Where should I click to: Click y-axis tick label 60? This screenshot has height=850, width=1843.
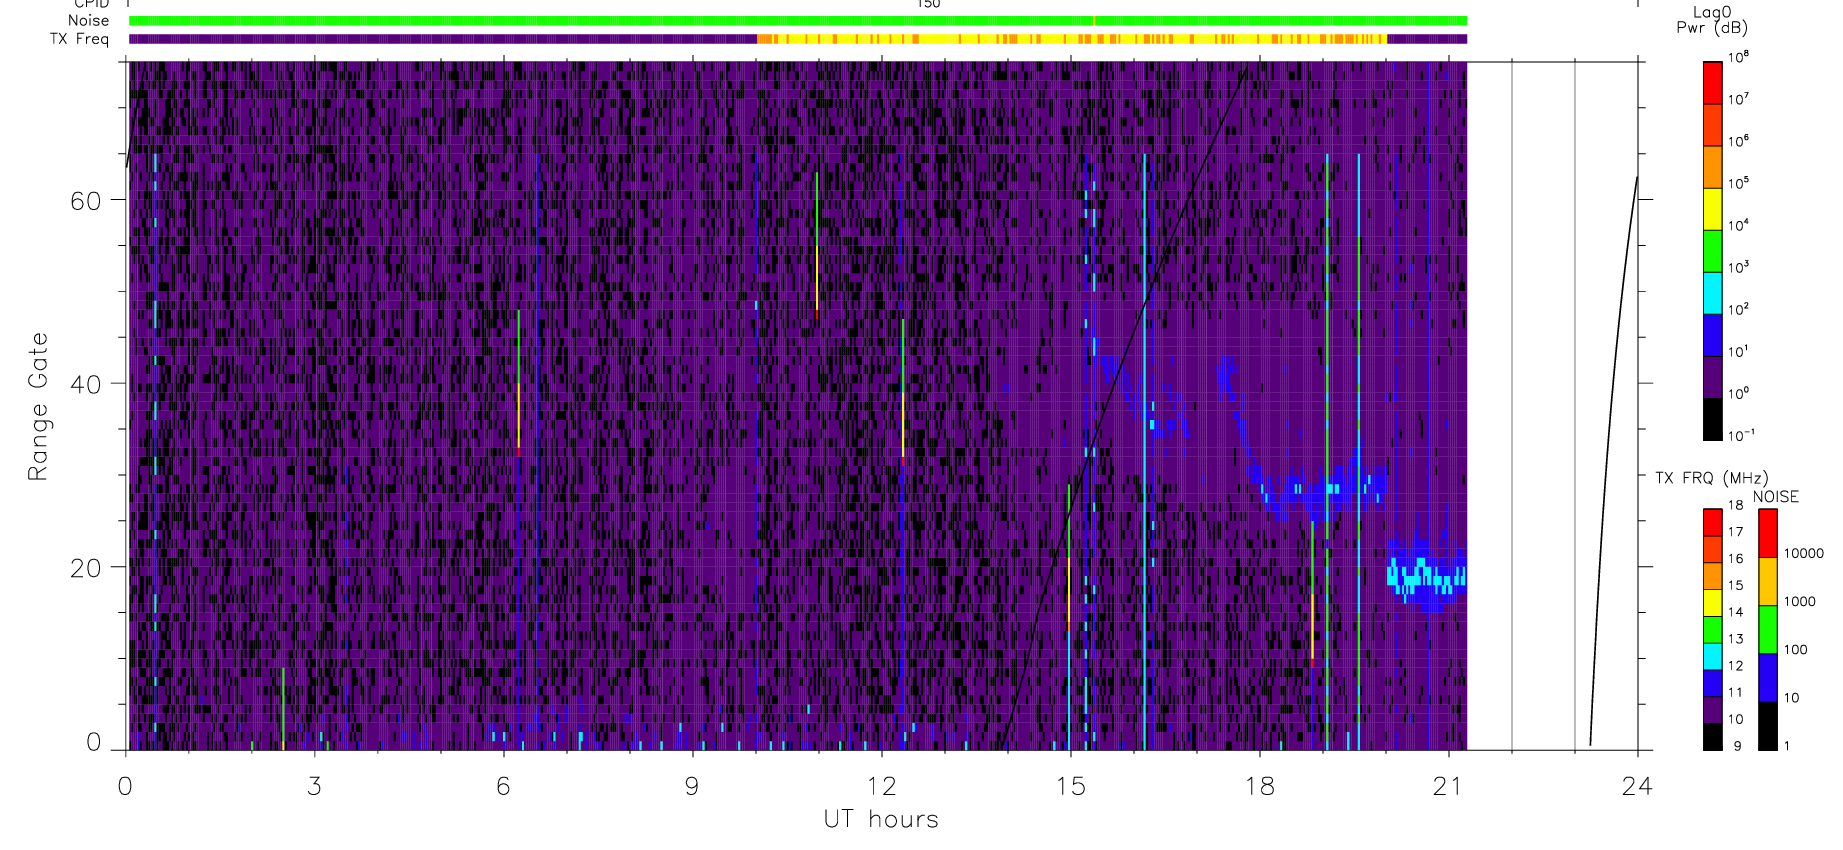pos(85,200)
